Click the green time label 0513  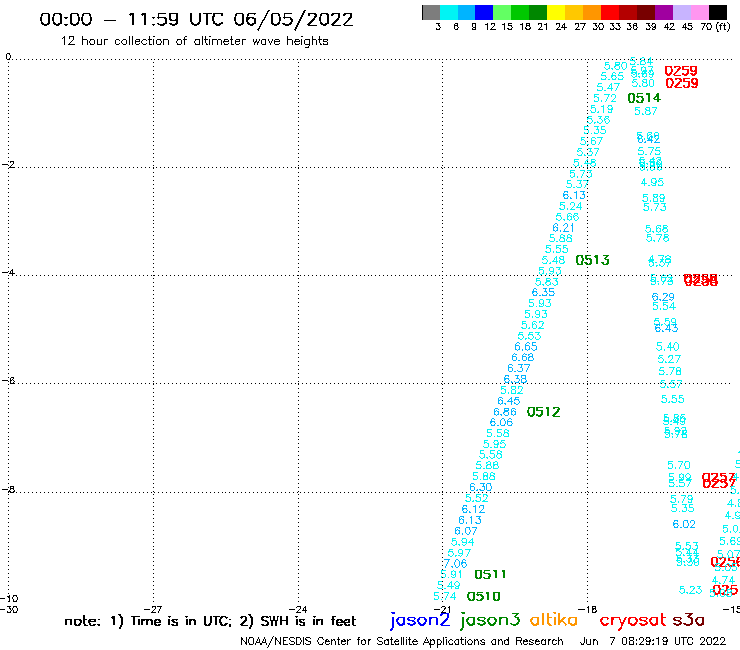pyautogui.click(x=592, y=260)
